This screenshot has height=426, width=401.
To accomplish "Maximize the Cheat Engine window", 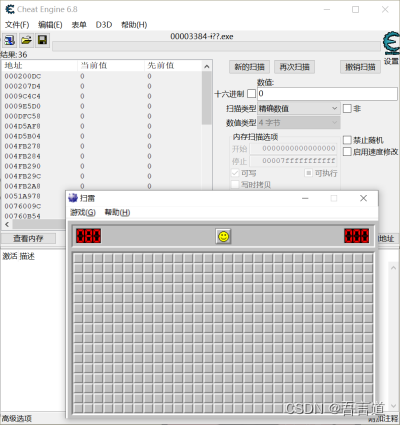I will pyautogui.click(x=356, y=10).
